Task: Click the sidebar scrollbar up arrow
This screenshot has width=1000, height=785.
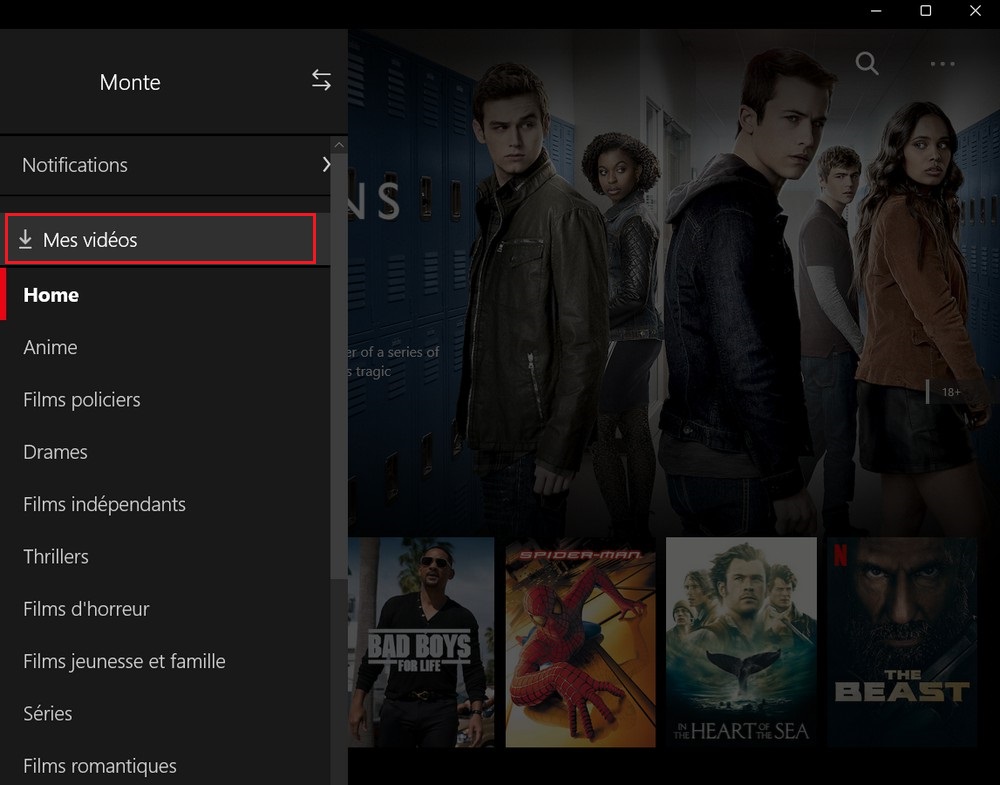Action: click(x=338, y=146)
